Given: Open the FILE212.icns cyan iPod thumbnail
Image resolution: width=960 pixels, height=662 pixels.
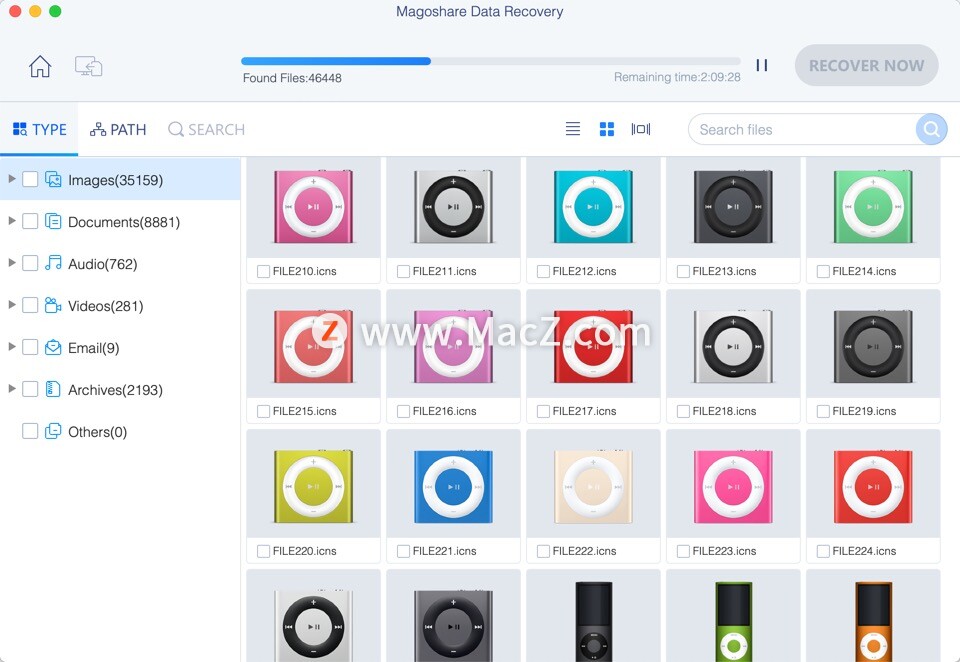Looking at the screenshot, I should 593,207.
